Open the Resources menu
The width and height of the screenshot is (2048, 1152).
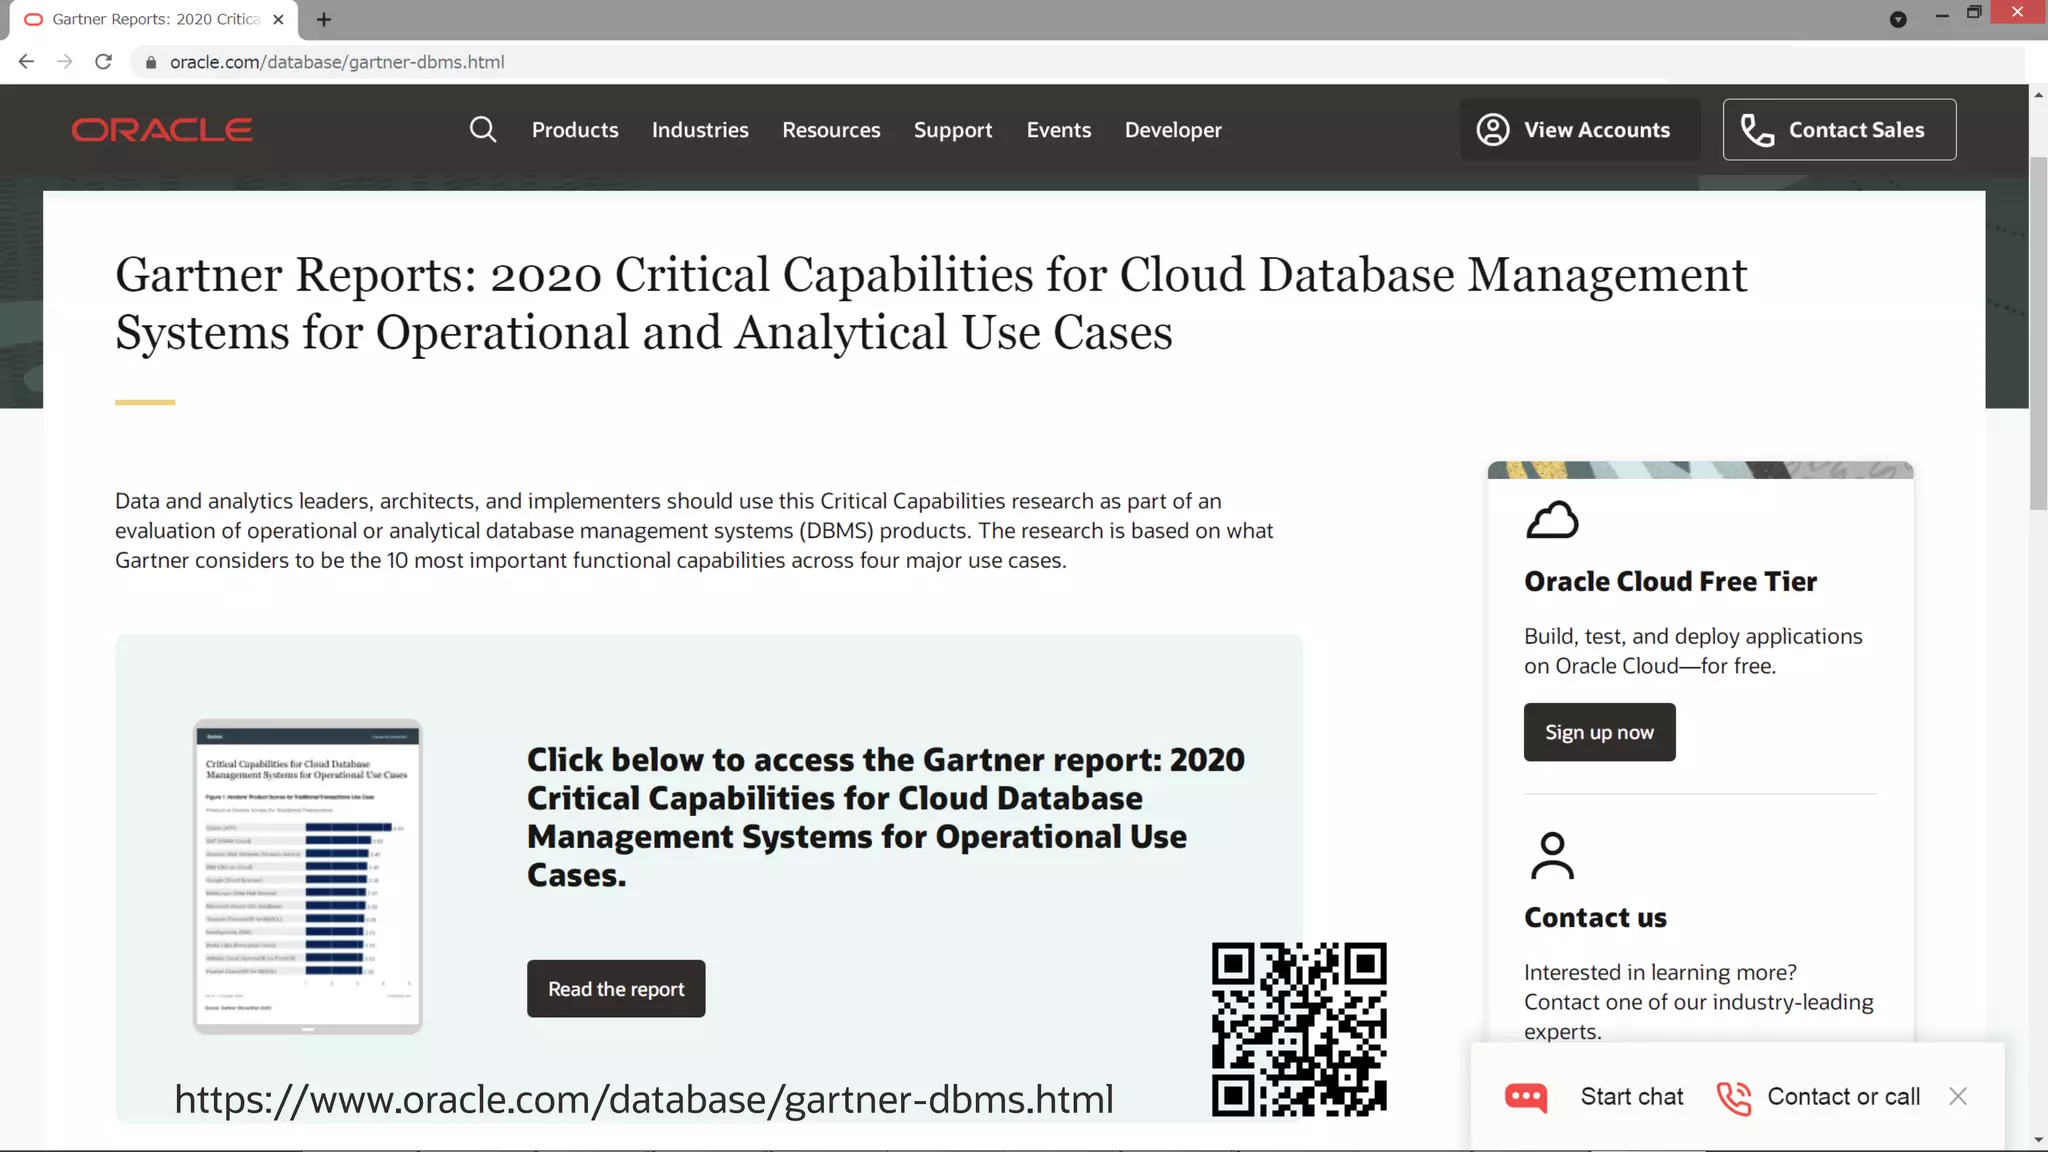pyautogui.click(x=831, y=130)
